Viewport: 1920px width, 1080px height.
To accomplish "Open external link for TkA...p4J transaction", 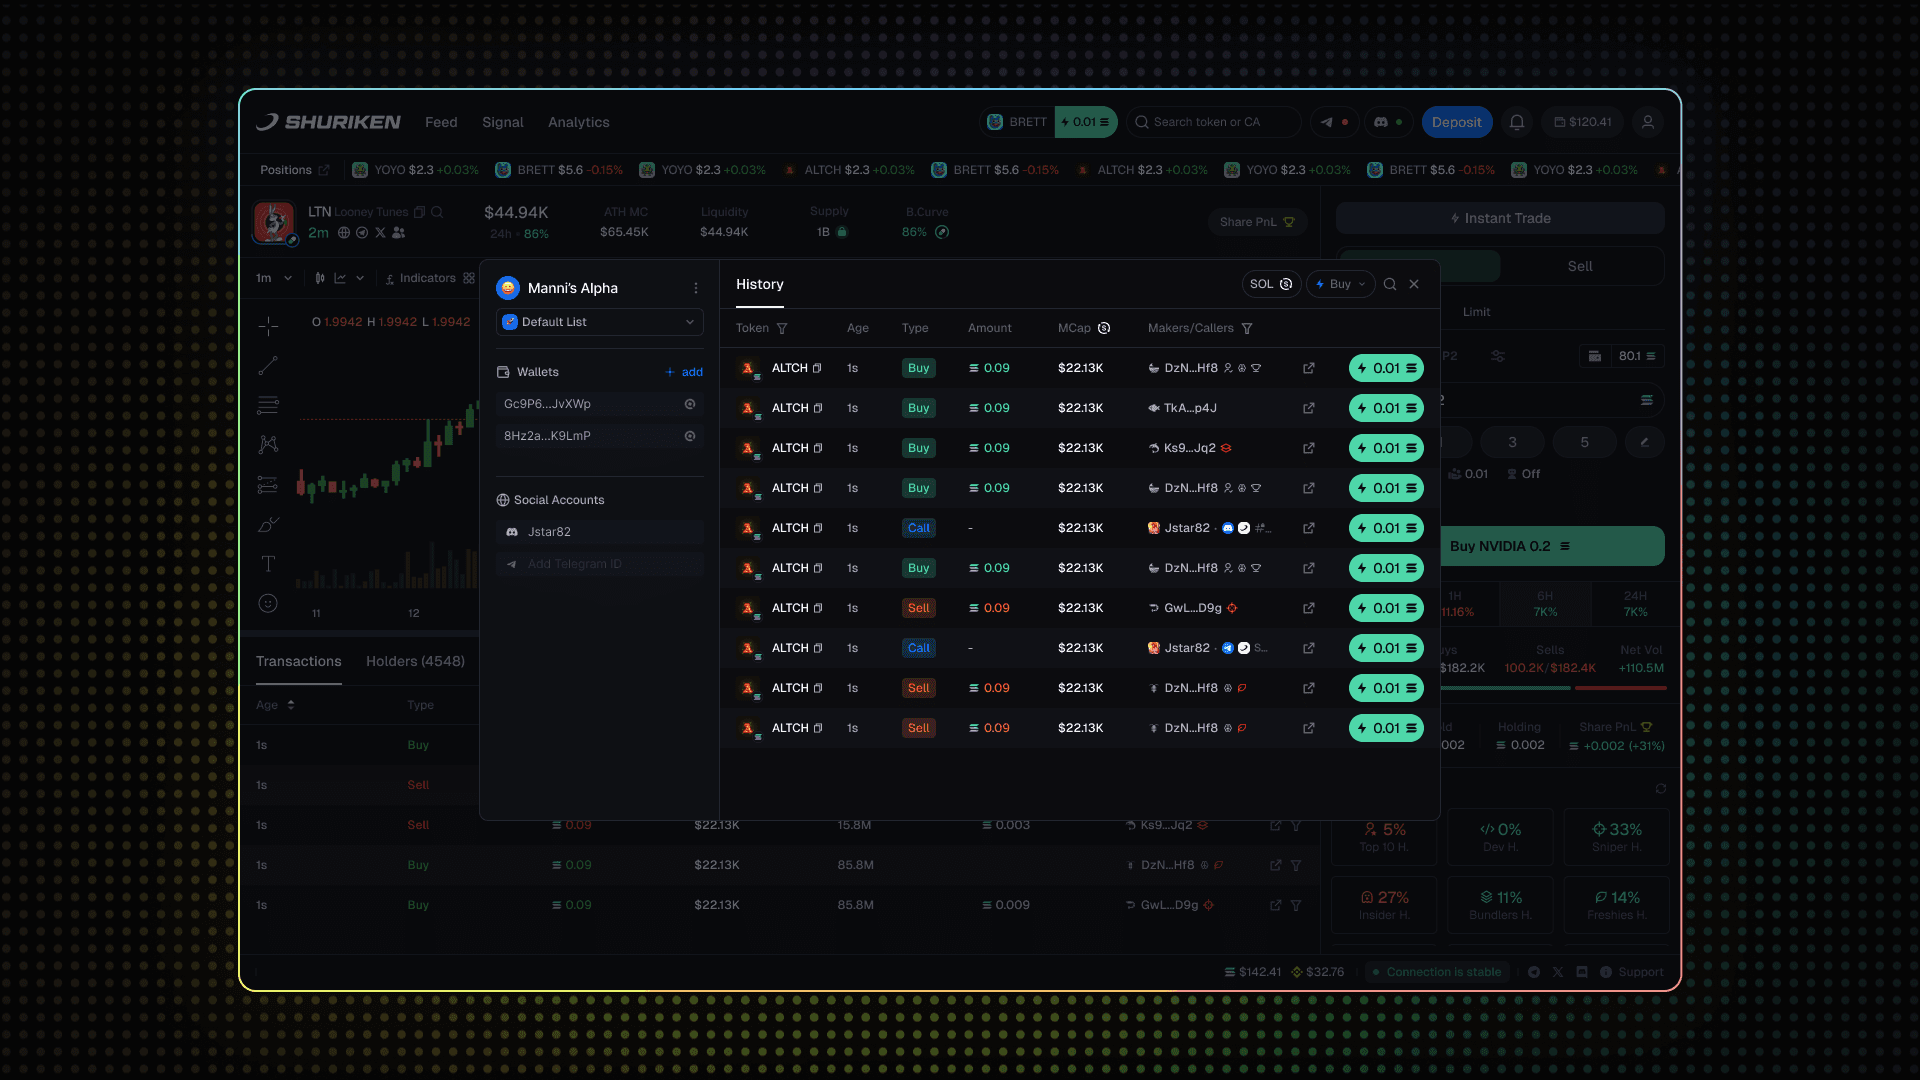I will coord(1308,408).
